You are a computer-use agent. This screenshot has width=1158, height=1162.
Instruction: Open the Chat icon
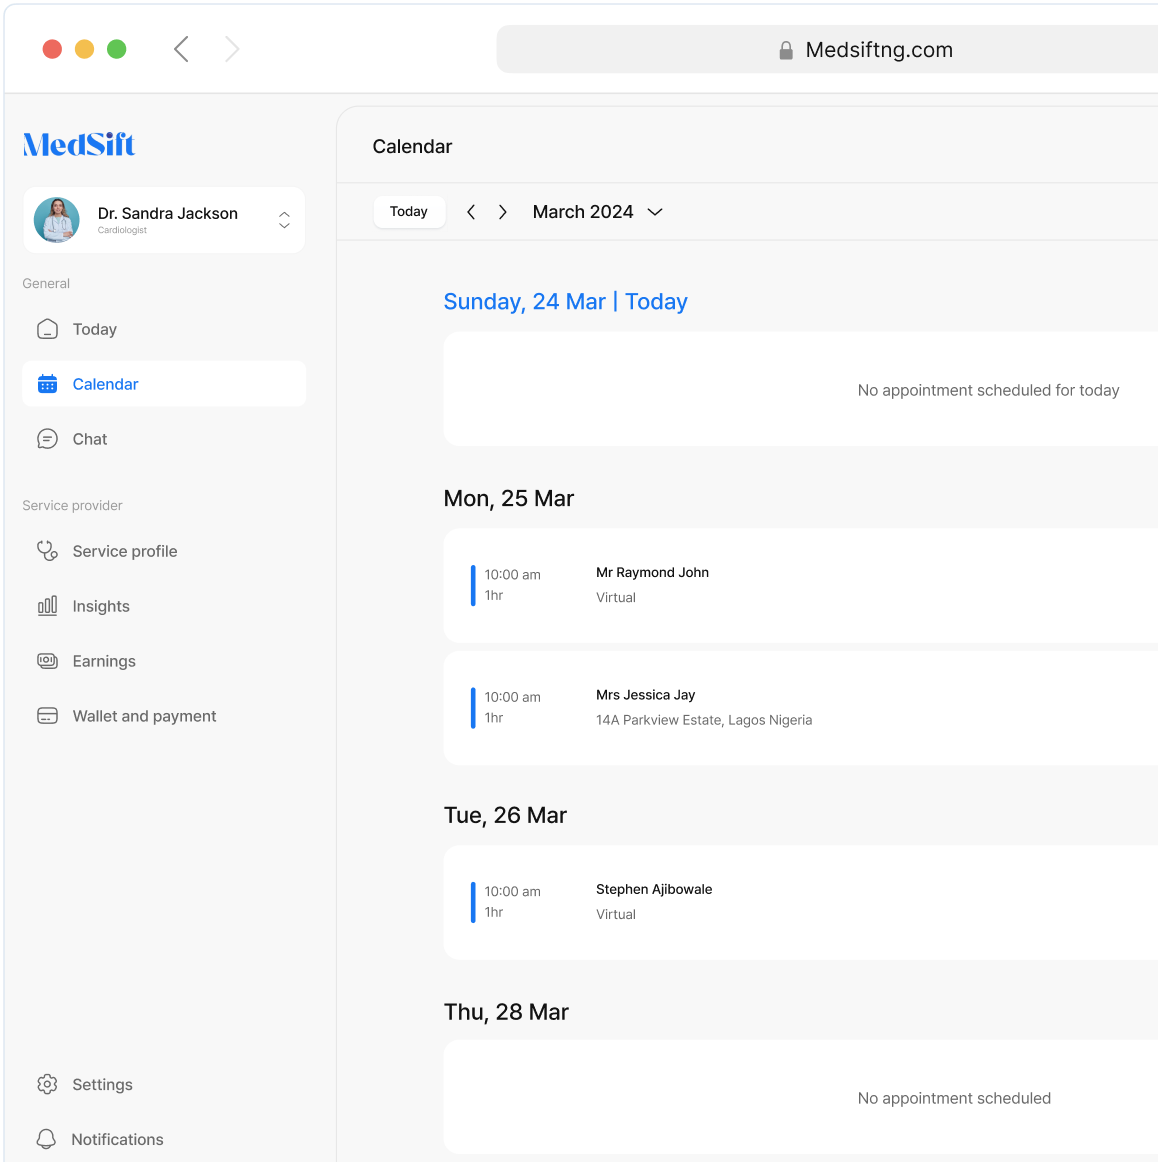pyautogui.click(x=47, y=438)
